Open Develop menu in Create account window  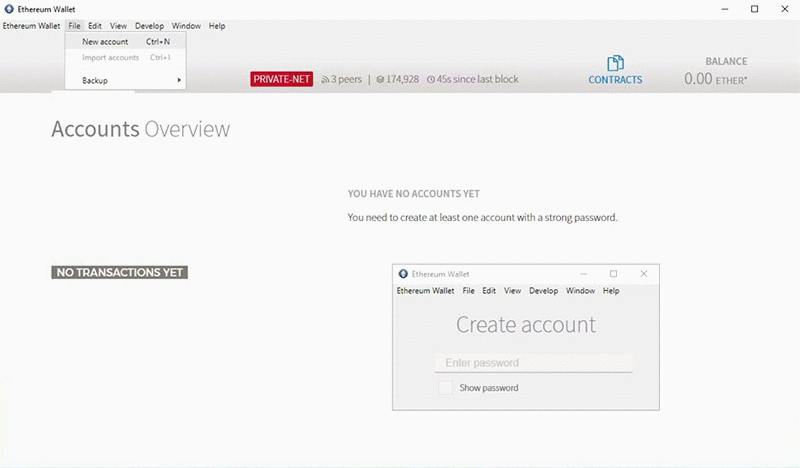pos(543,290)
